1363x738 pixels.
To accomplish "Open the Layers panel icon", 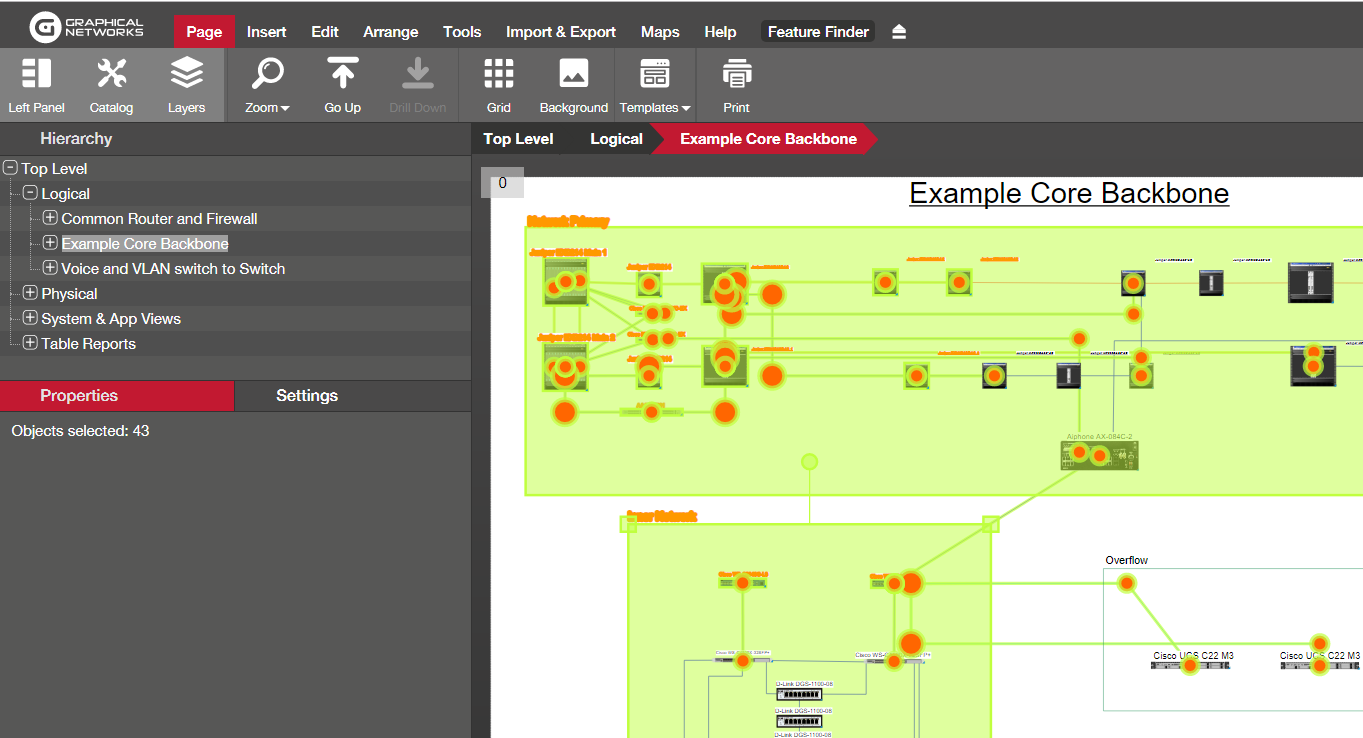I will tap(186, 74).
